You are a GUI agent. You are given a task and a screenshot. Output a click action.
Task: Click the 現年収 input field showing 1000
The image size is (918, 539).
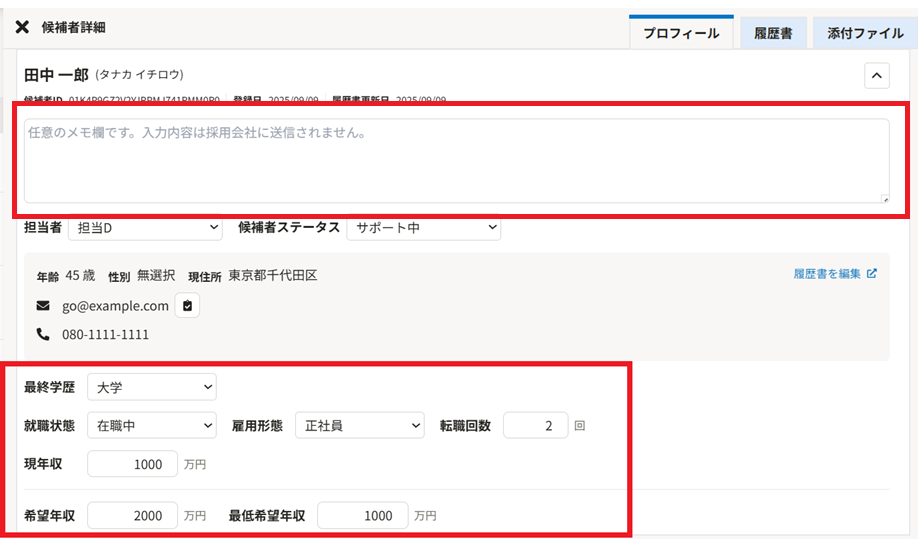[x=133, y=464]
